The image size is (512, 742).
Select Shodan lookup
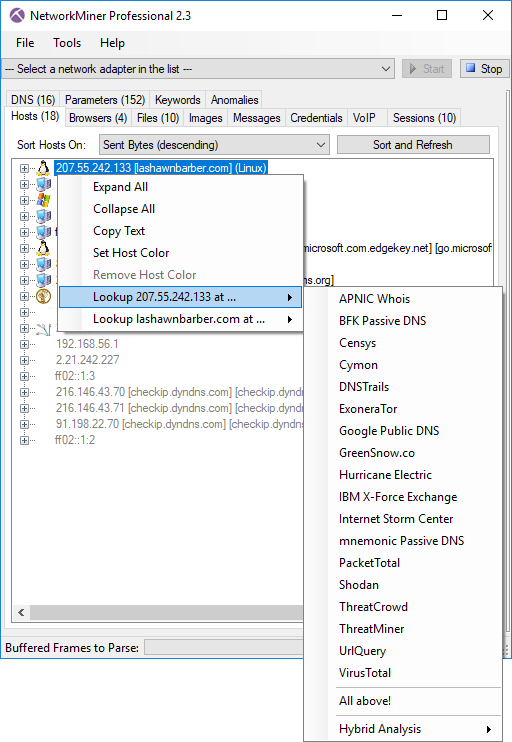point(403,585)
